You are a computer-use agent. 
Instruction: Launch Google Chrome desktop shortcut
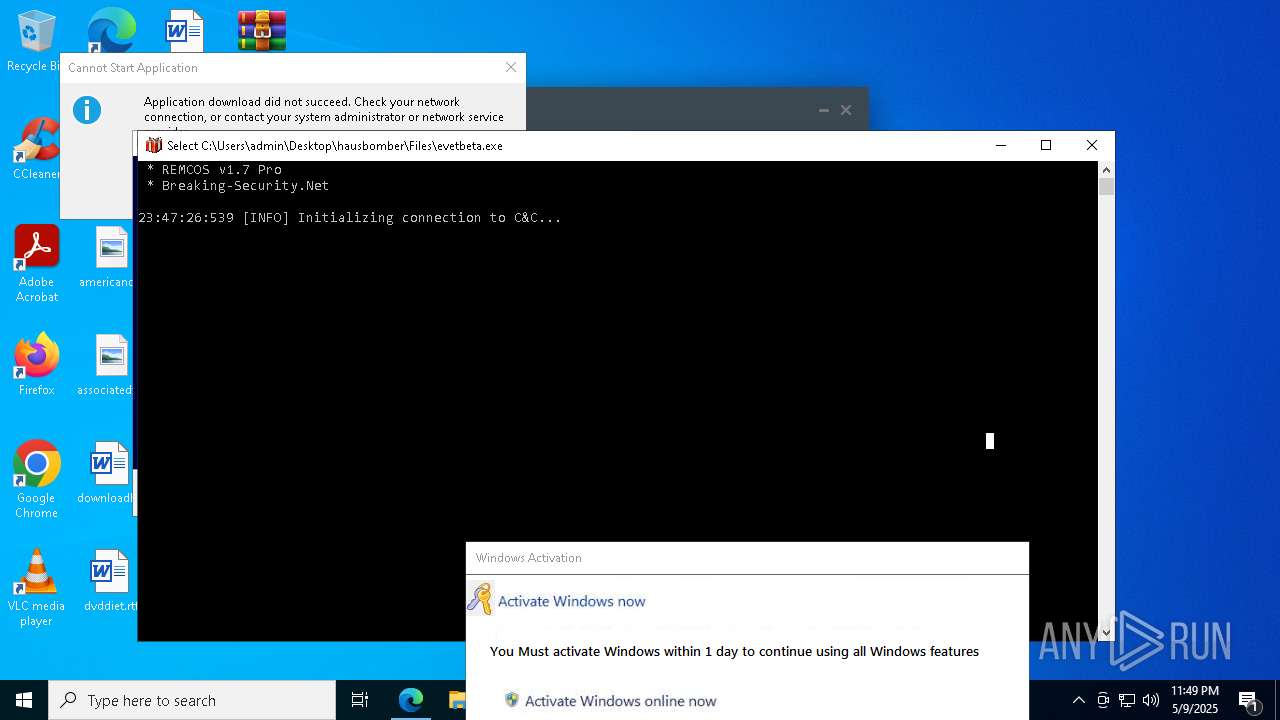pos(36,481)
